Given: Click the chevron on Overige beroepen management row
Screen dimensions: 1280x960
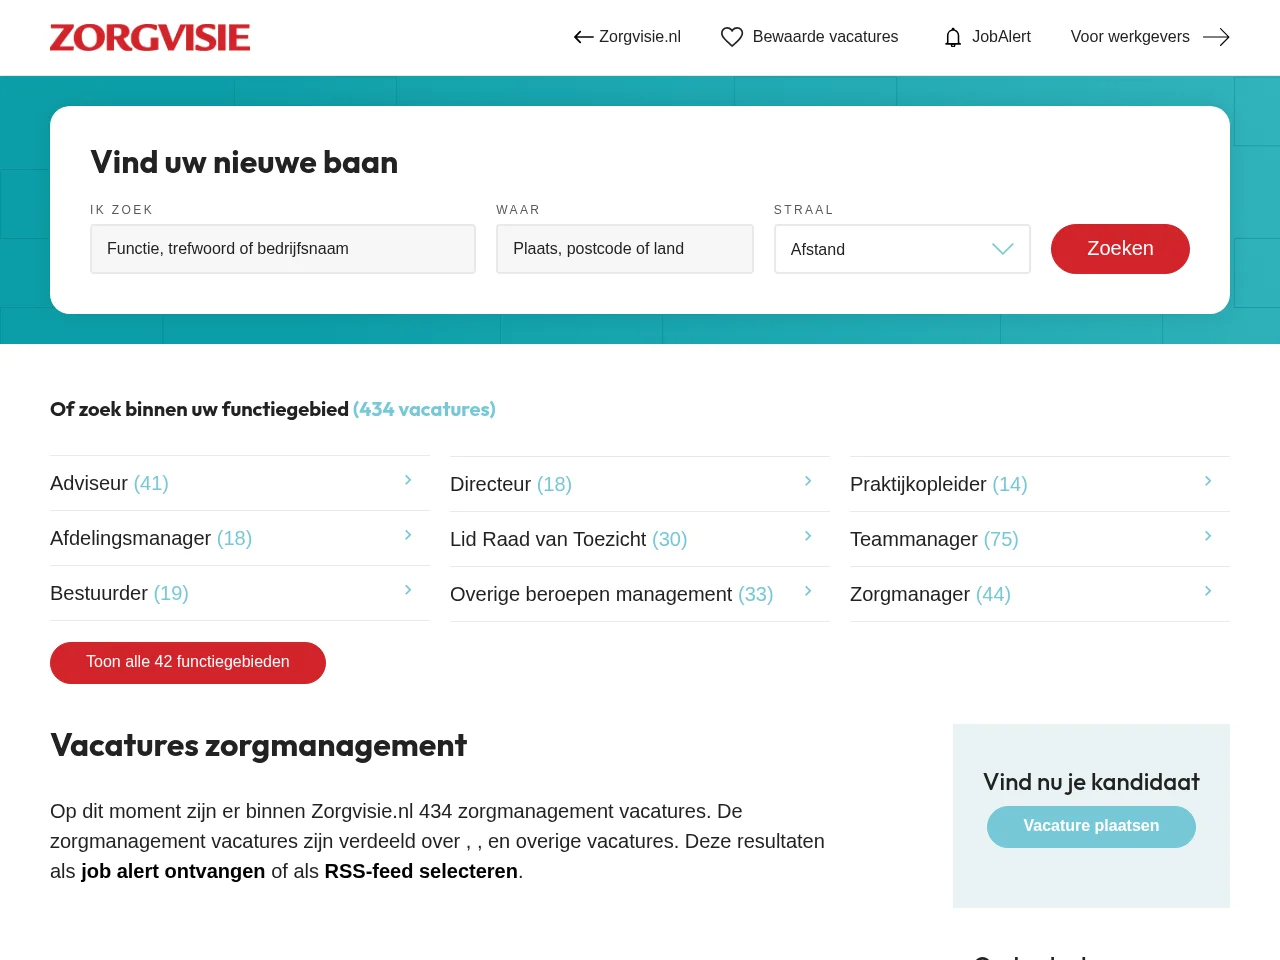Looking at the screenshot, I should (808, 591).
